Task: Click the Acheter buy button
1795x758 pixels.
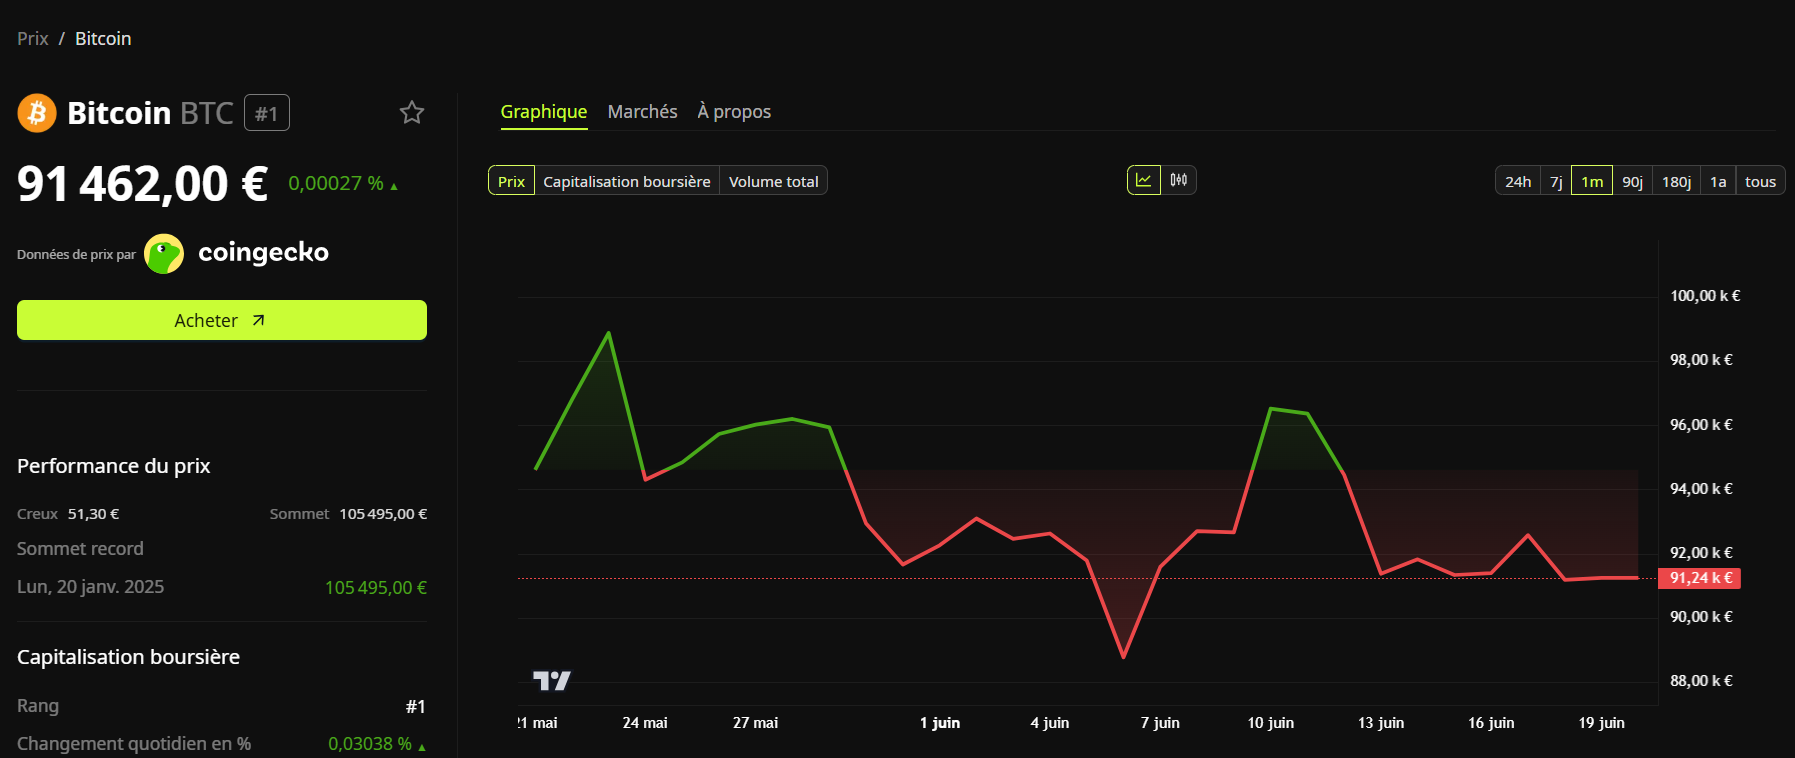Action: click(x=222, y=320)
